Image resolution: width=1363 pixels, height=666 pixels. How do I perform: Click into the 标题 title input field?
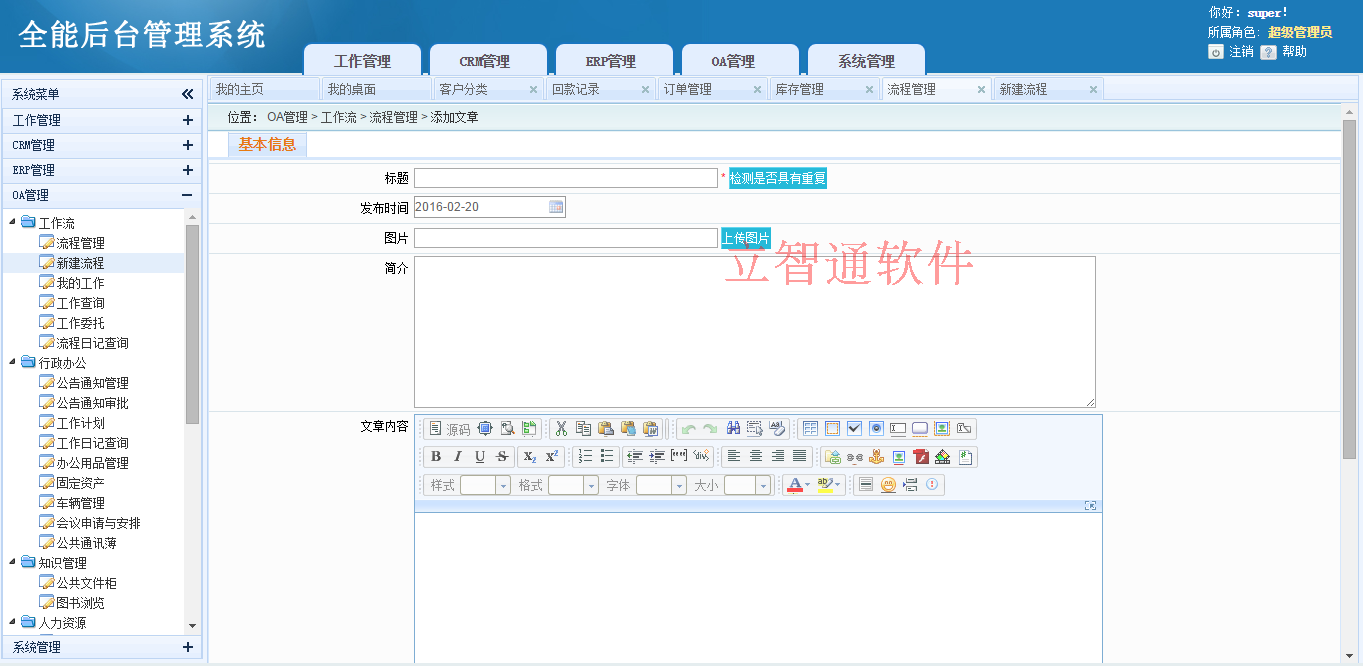[x=566, y=178]
